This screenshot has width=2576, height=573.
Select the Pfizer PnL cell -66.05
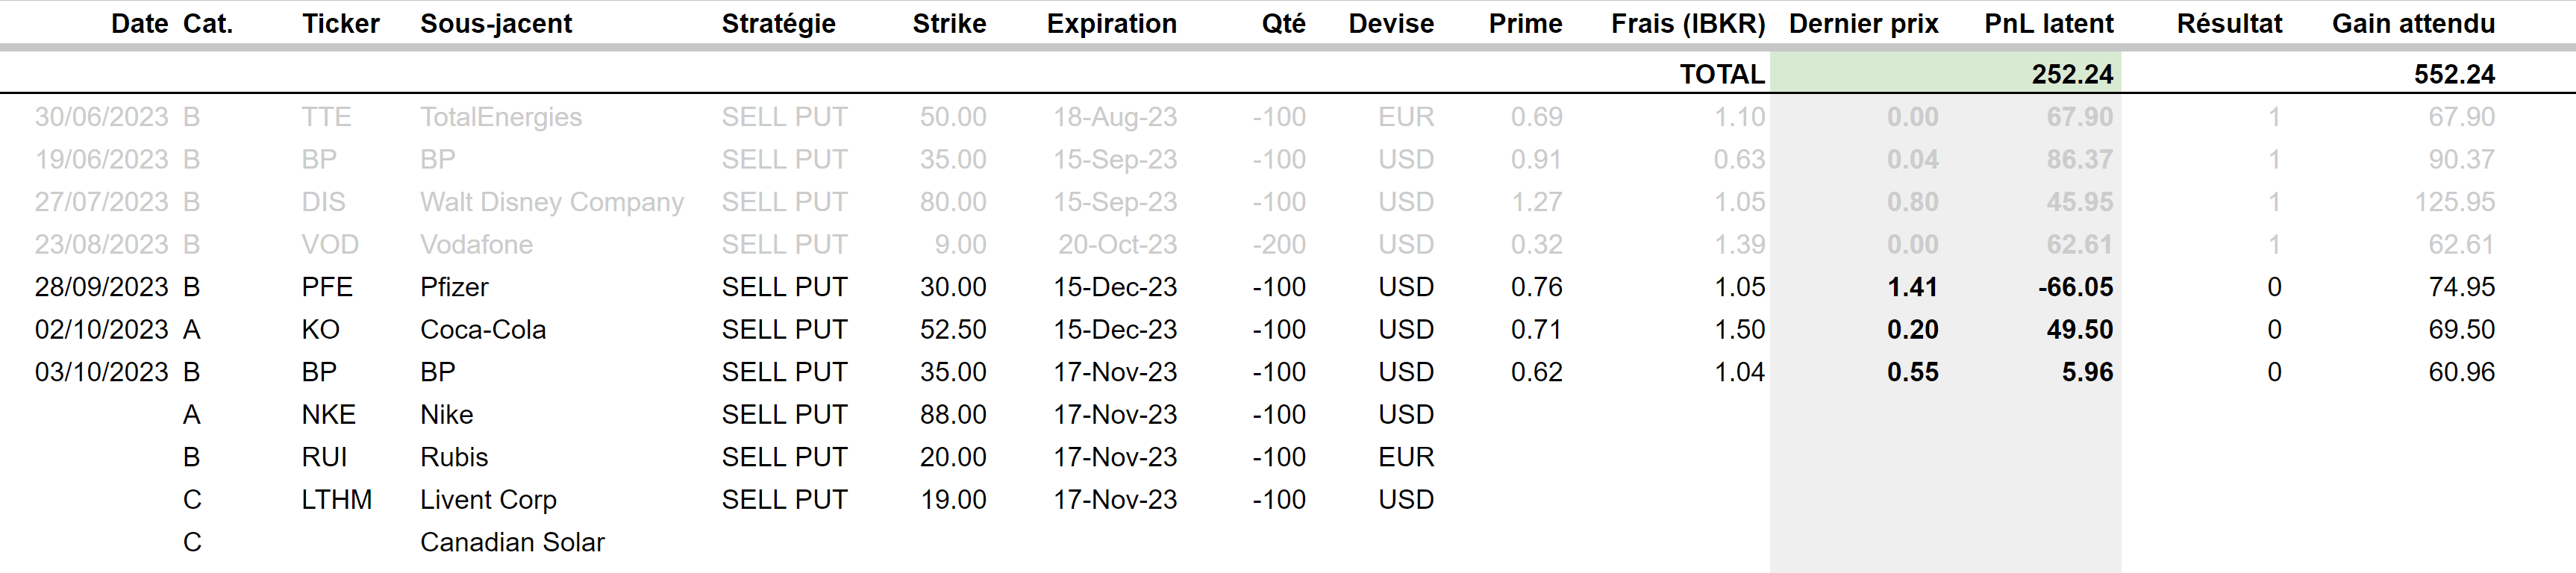(x=2075, y=287)
